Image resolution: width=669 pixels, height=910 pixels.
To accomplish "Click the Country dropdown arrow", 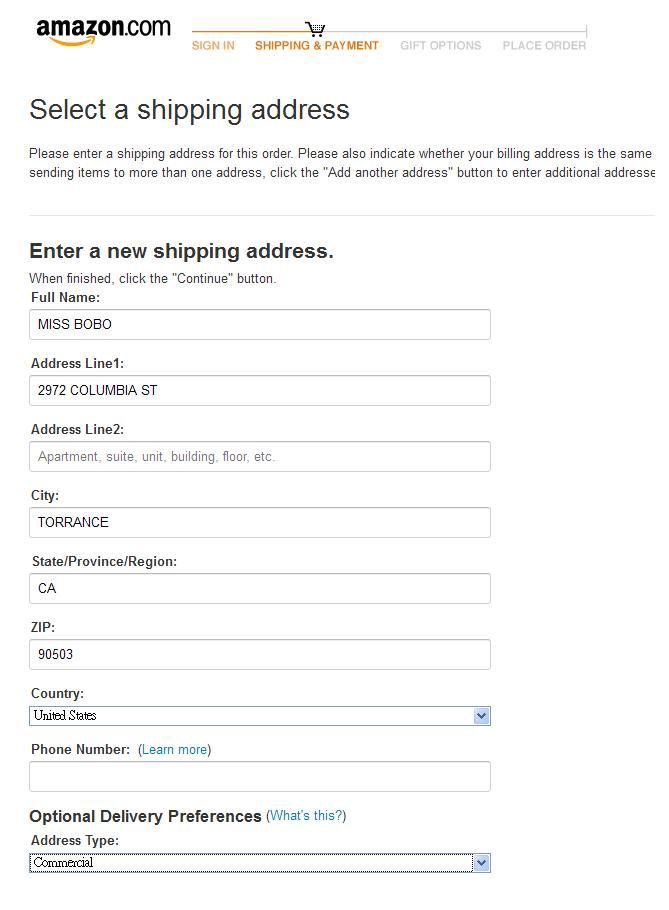I will point(483,715).
